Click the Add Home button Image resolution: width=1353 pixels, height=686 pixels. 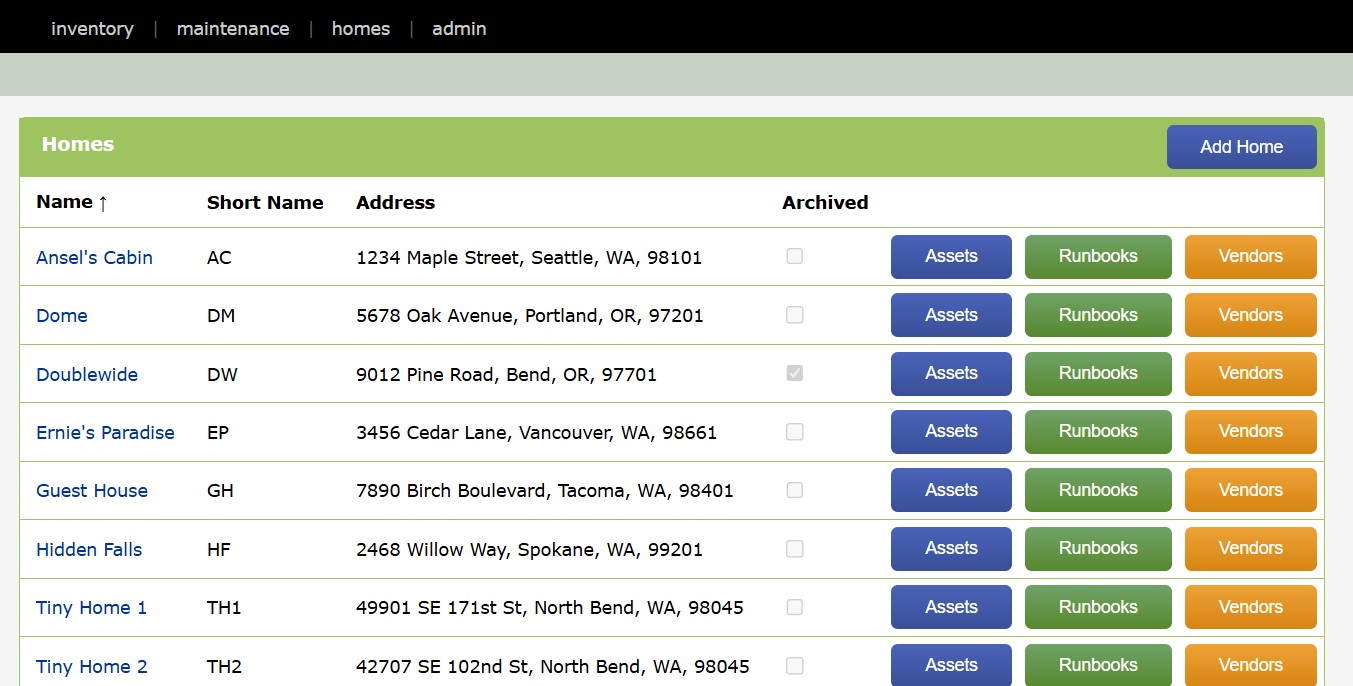1241,147
